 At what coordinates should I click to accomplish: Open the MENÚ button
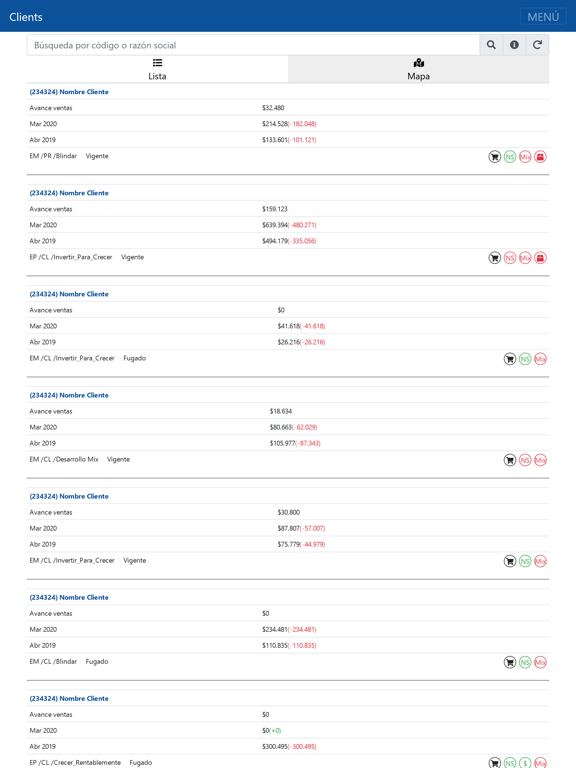click(x=543, y=17)
